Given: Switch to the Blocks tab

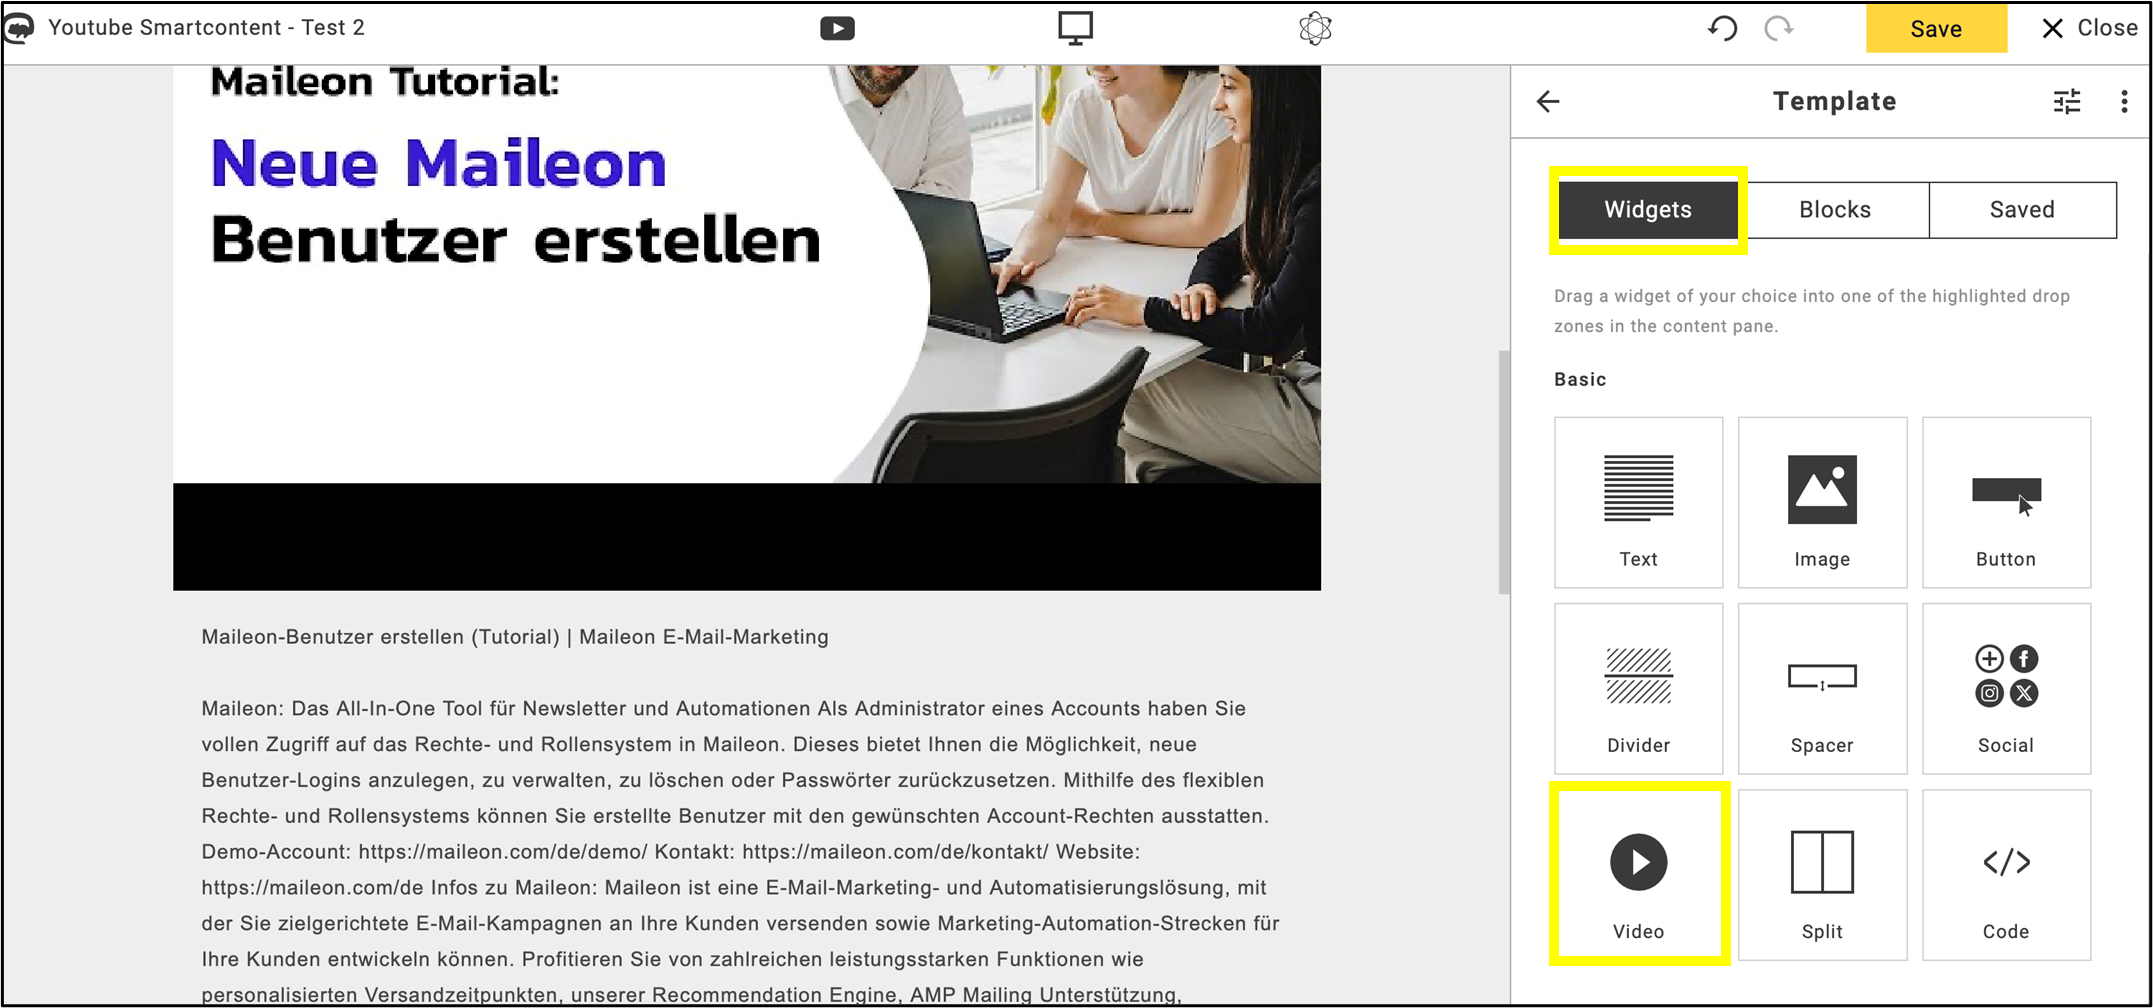Looking at the screenshot, I should pos(1834,210).
